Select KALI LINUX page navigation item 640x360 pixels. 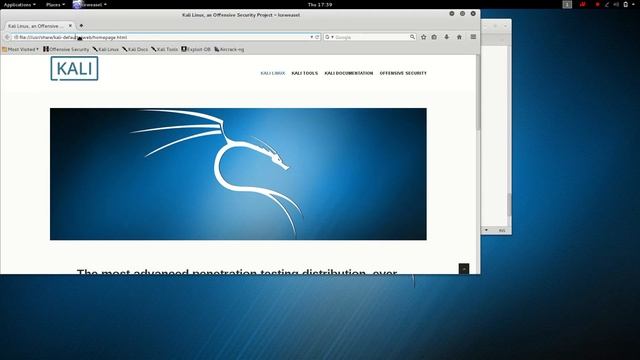(x=273, y=73)
